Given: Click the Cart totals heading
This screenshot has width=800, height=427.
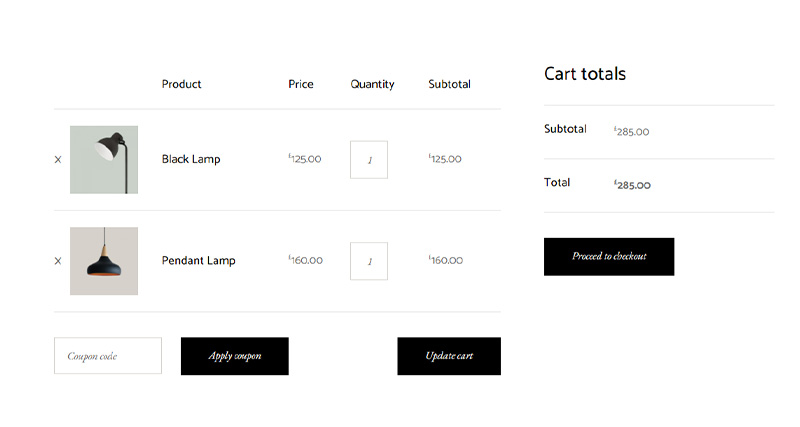Looking at the screenshot, I should (x=585, y=74).
